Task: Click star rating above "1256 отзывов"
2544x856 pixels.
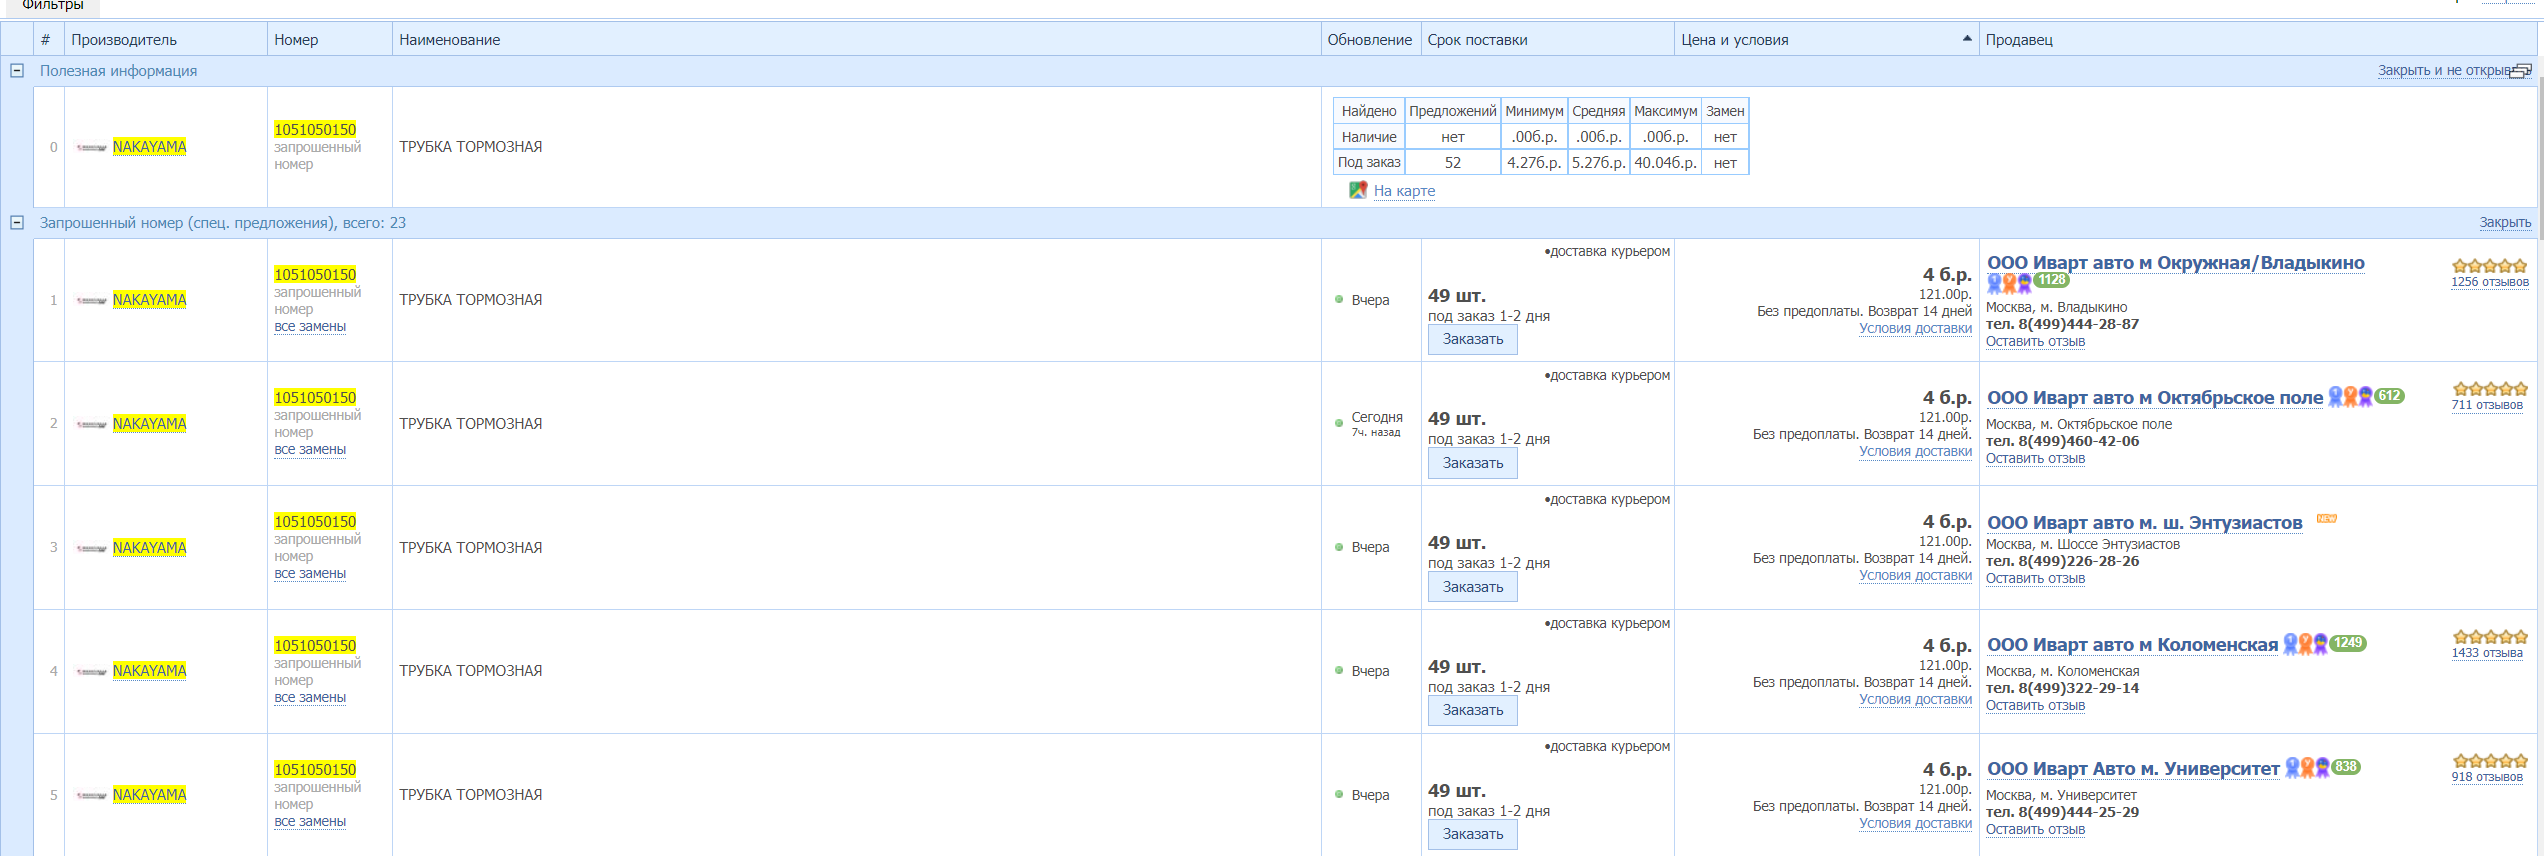Action: tap(2490, 266)
